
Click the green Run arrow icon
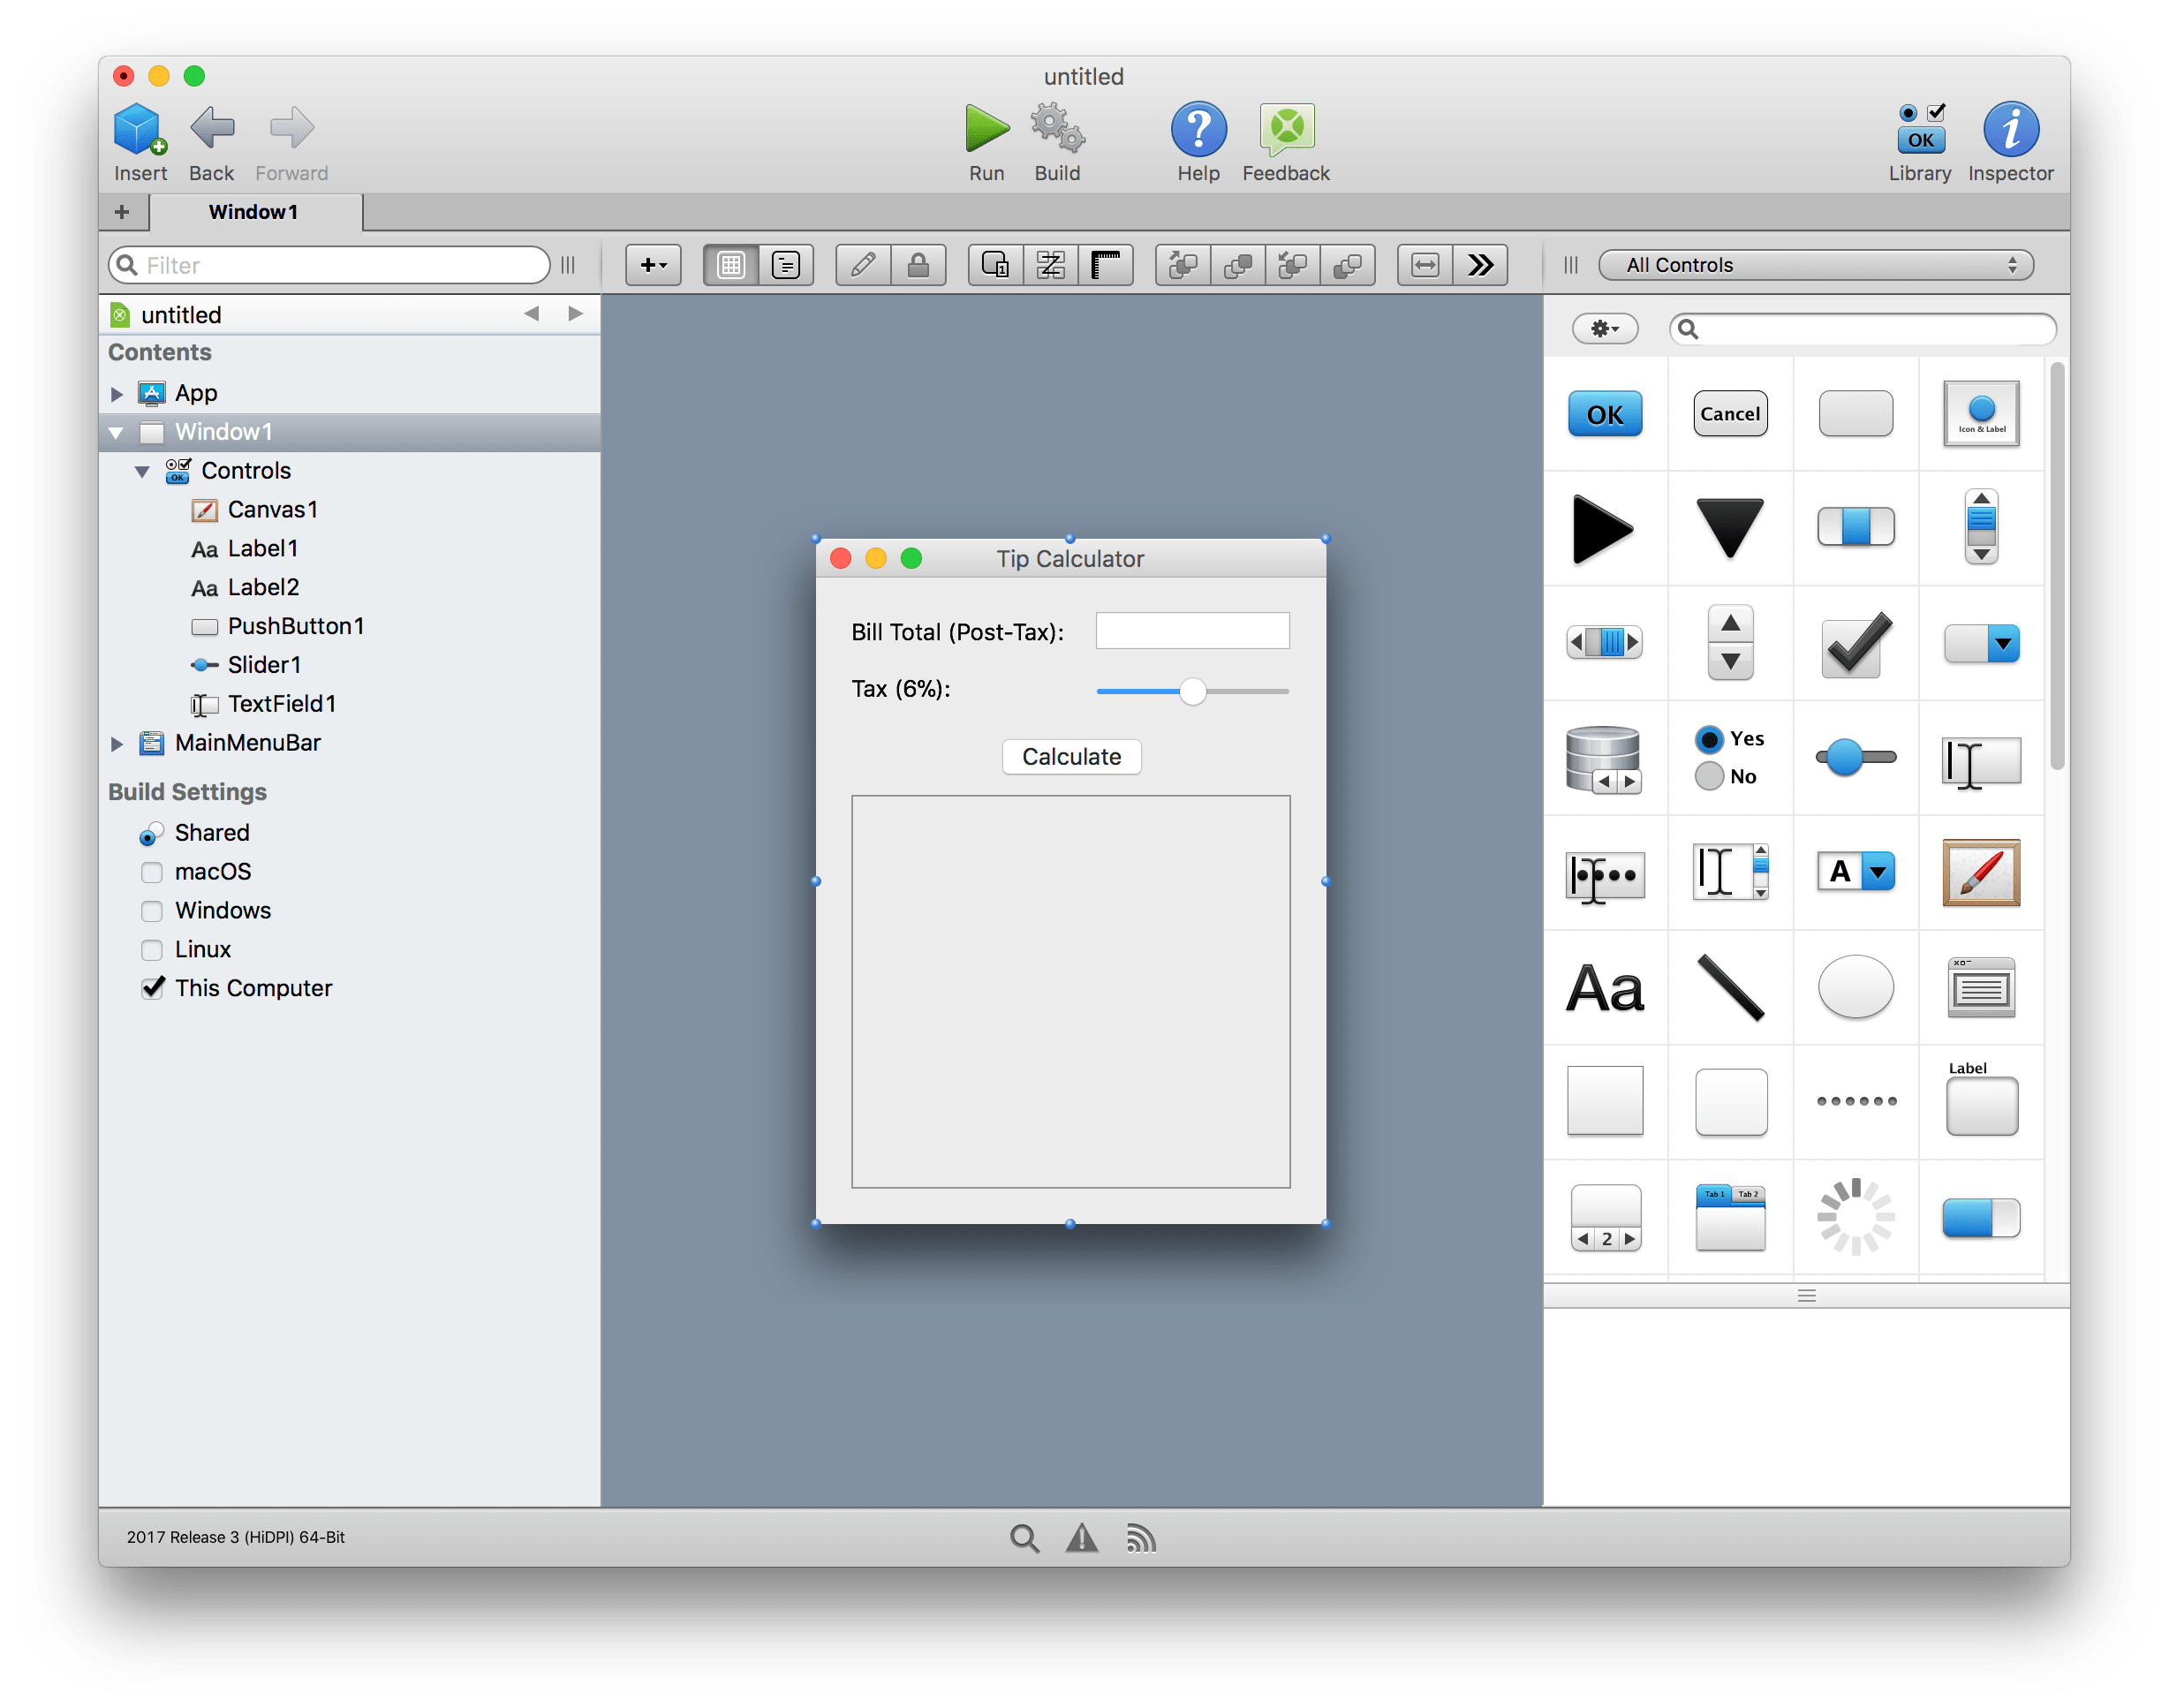986,129
